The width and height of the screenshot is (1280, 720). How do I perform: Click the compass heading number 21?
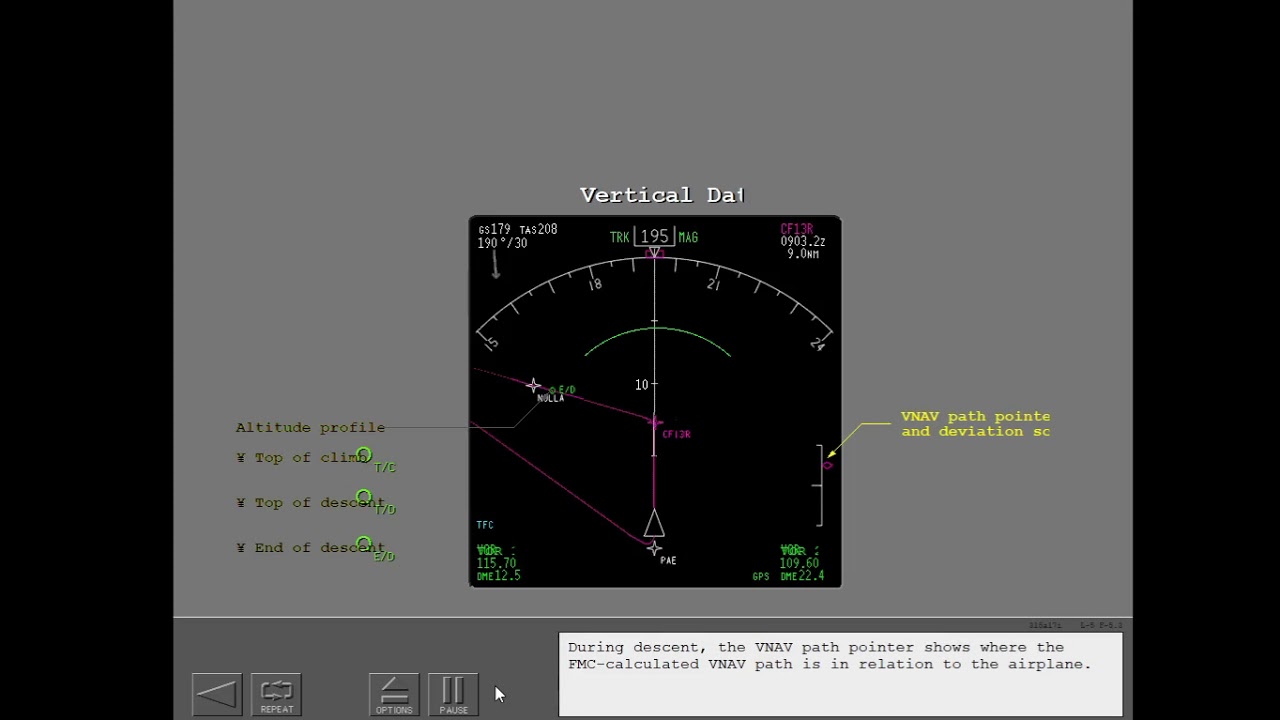713,285
